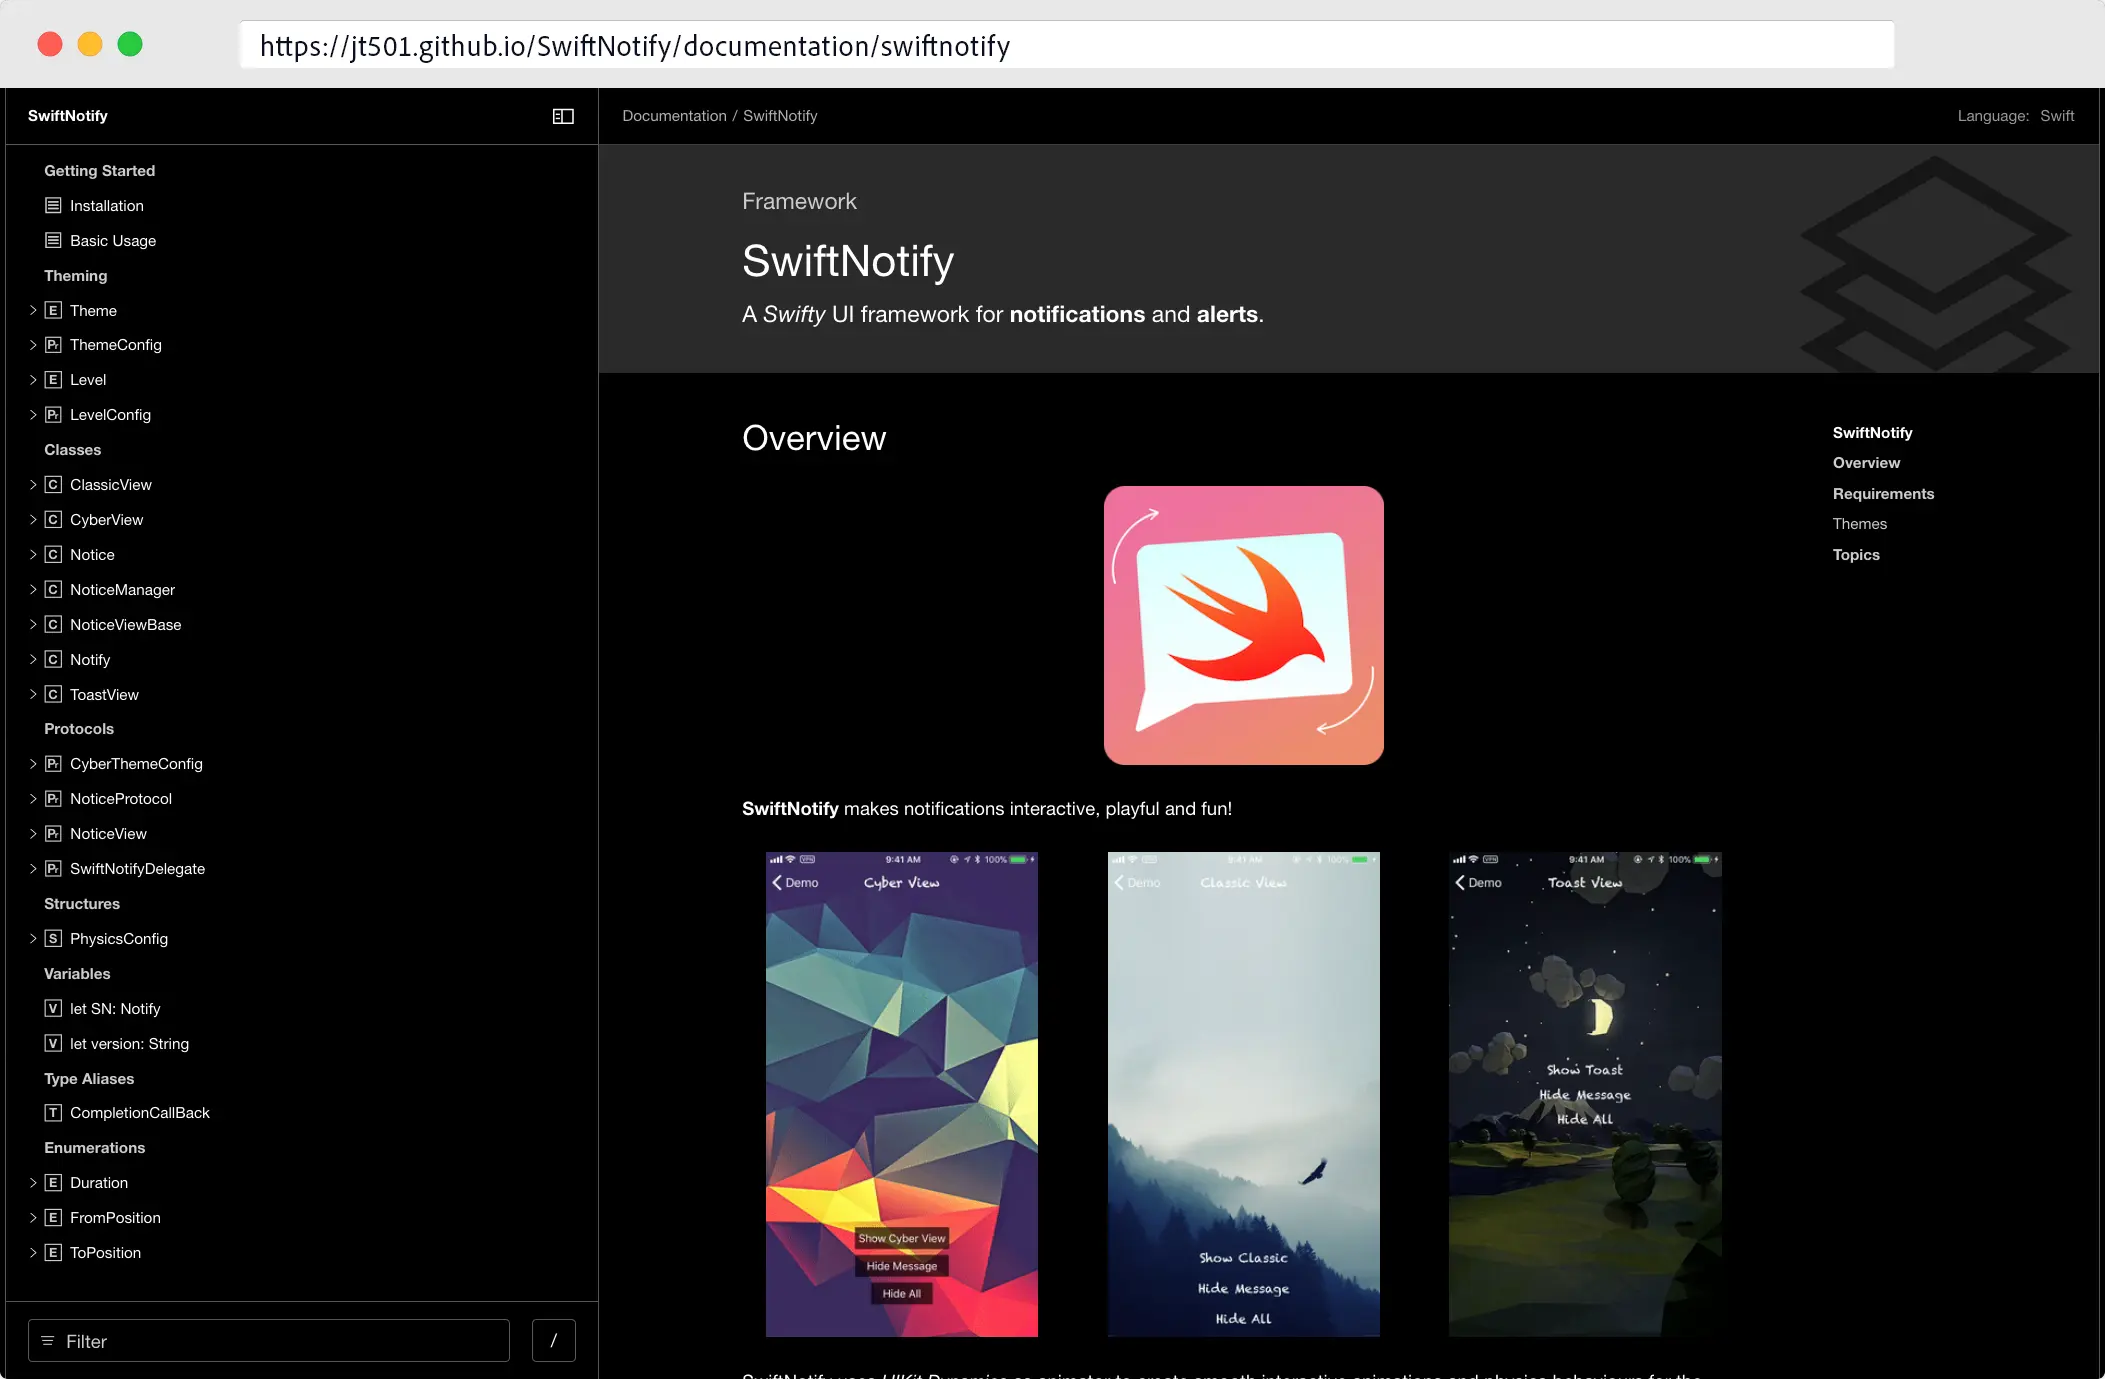
Task: Click the slash shortcut button by Filter
Action: (554, 1340)
